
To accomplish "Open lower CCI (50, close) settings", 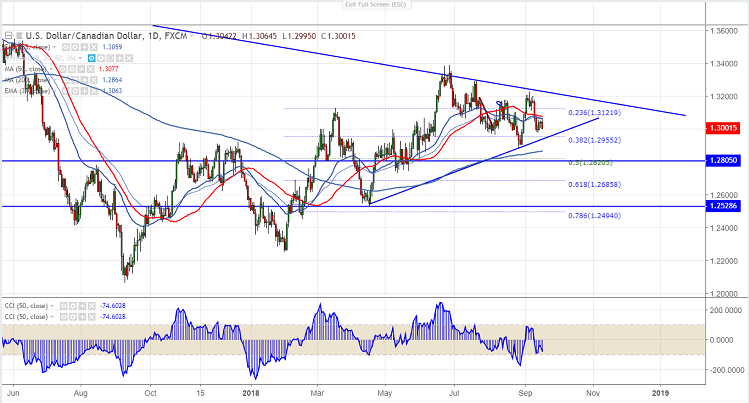I will coord(73,317).
